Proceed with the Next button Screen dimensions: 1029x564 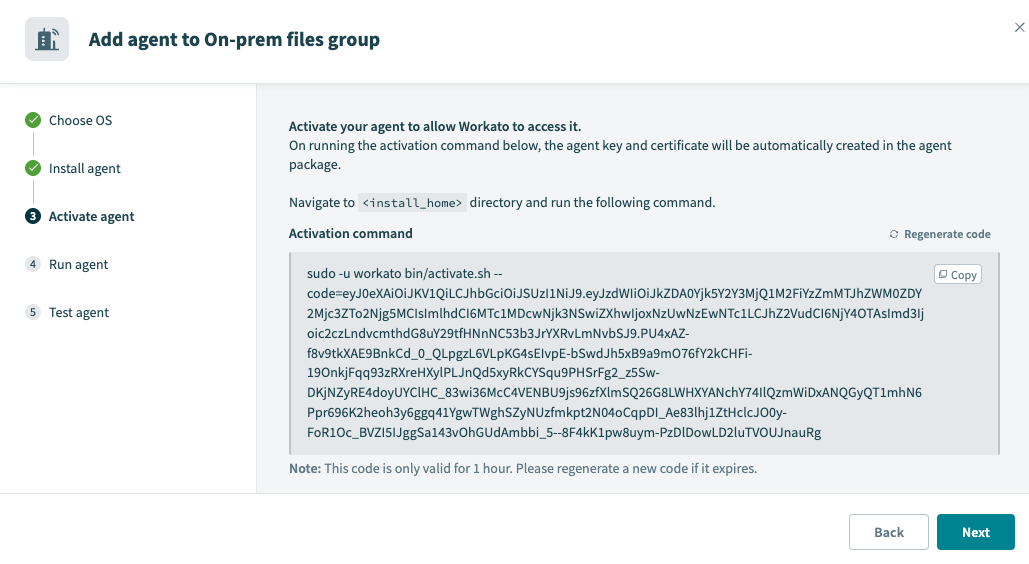975,532
